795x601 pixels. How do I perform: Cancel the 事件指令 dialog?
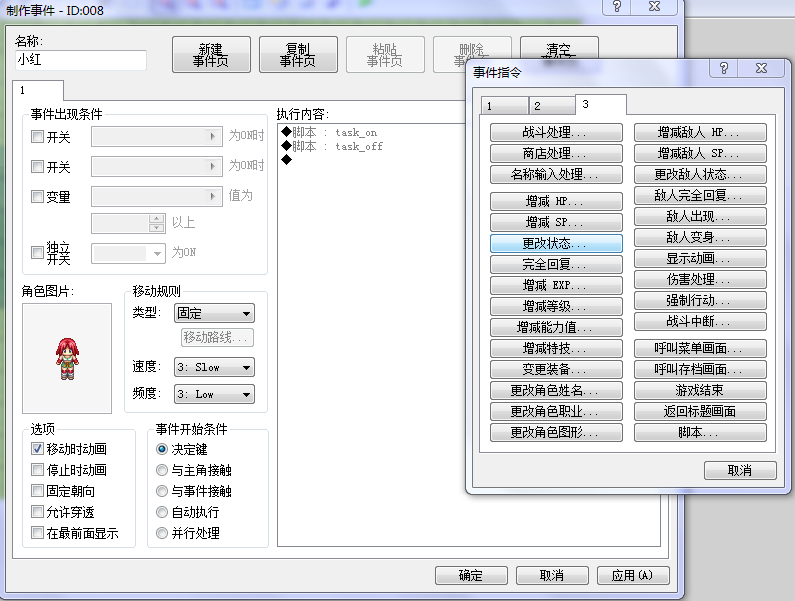tap(740, 470)
